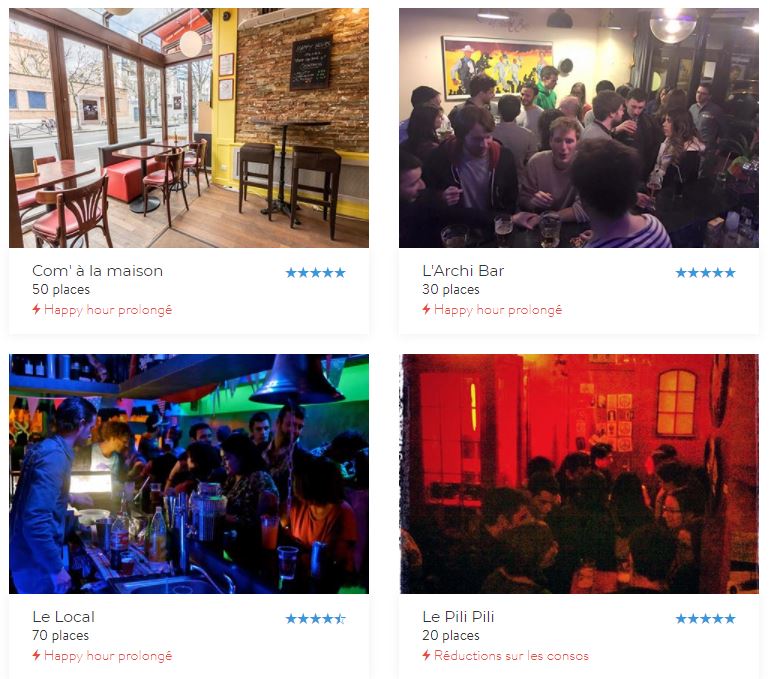The image size is (777, 679).
Task: Click '50 places' capacity text
Action: click(61, 289)
